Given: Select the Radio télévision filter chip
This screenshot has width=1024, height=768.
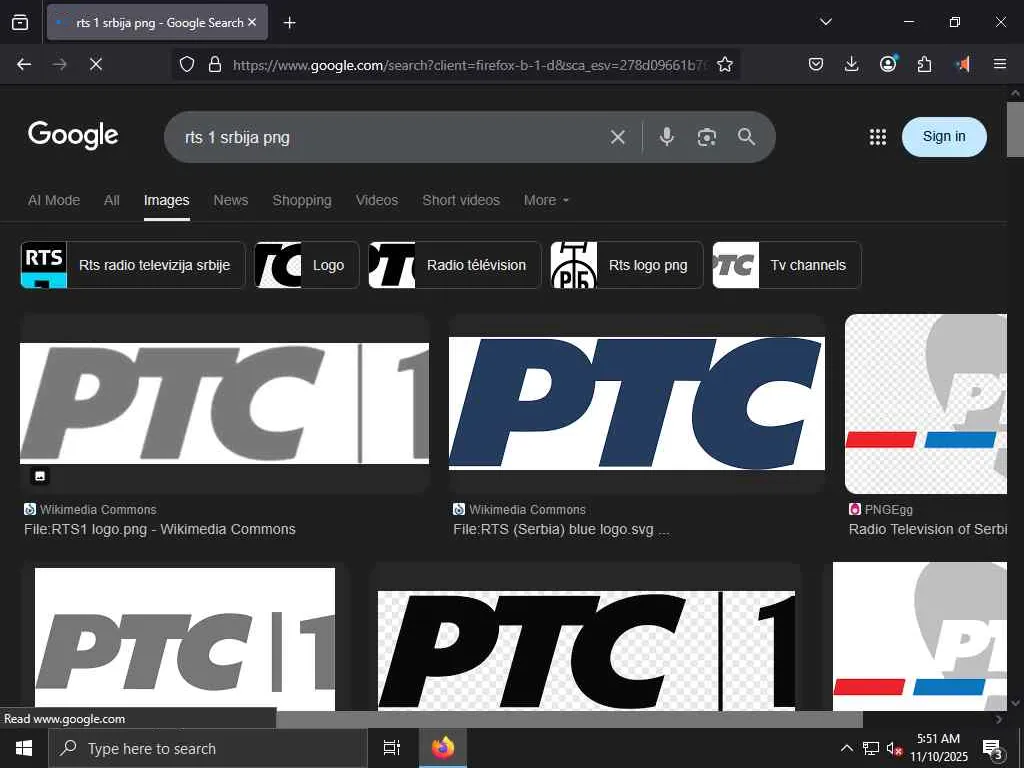Looking at the screenshot, I should point(455,265).
